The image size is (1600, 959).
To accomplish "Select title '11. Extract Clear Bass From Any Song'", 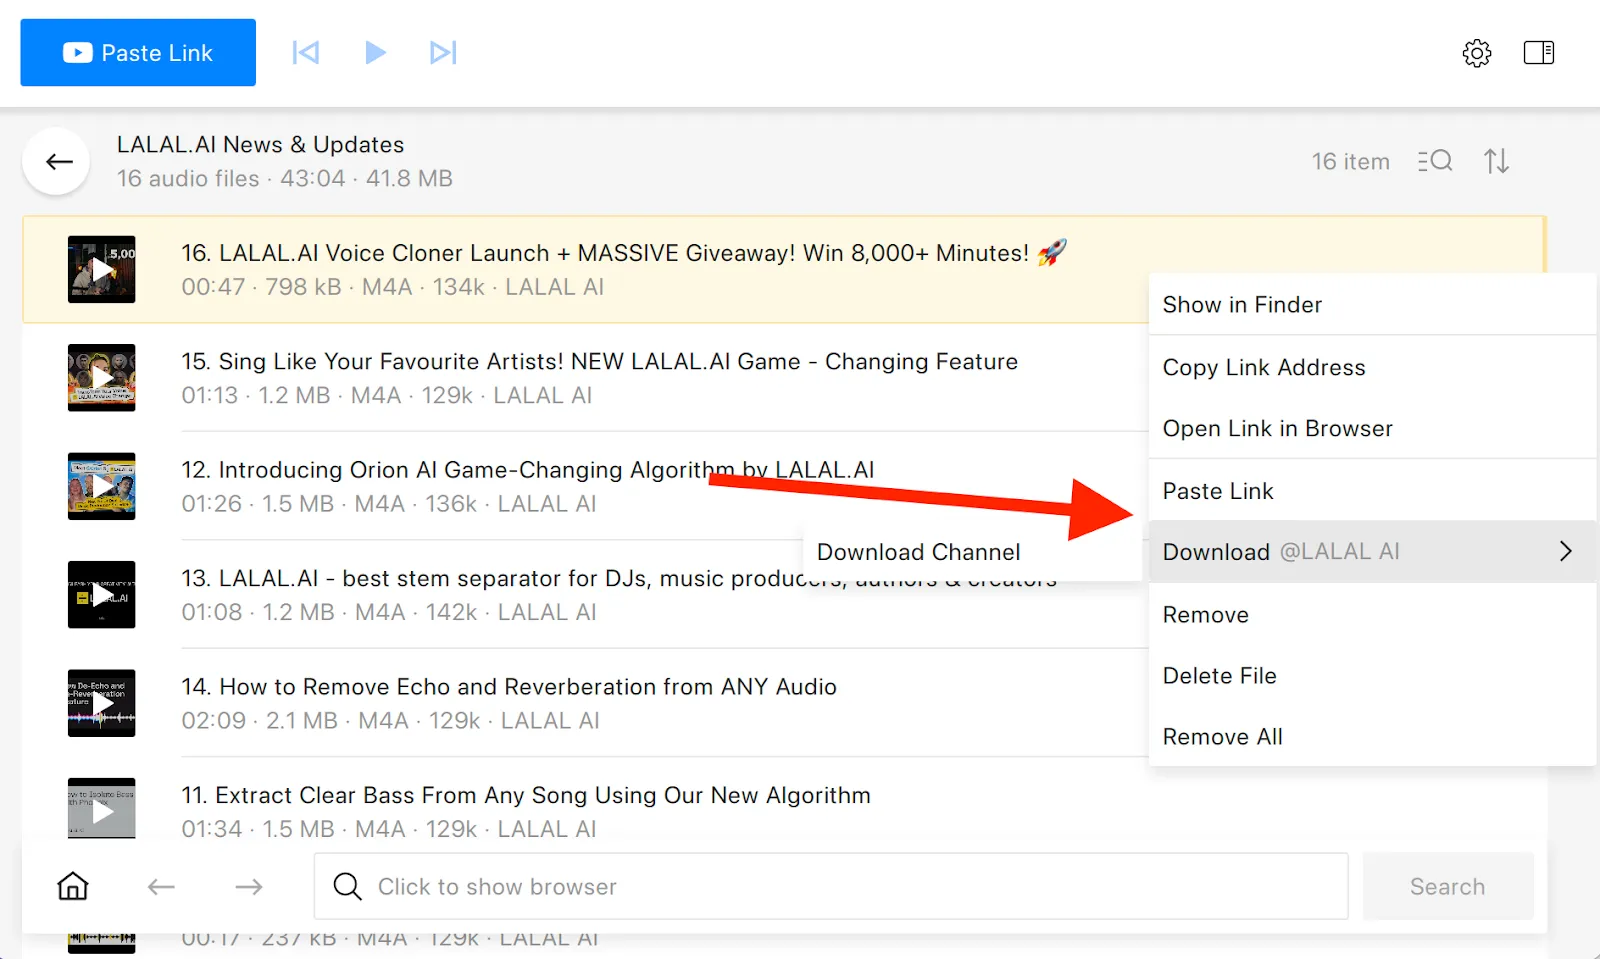I will [x=526, y=795].
